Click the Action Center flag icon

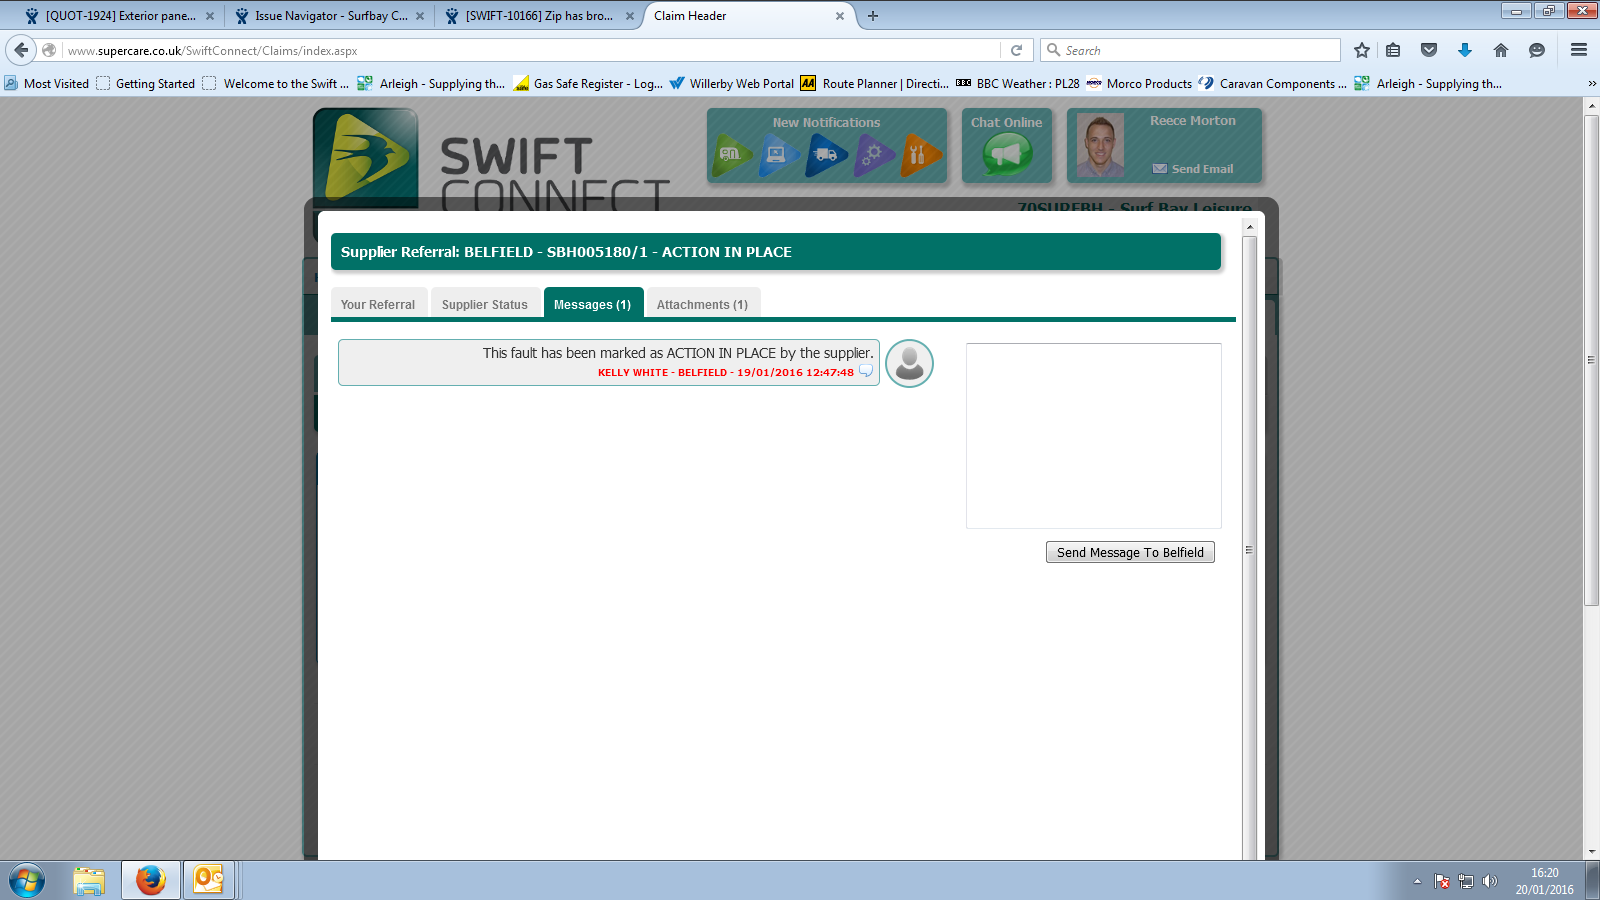pyautogui.click(x=1442, y=881)
